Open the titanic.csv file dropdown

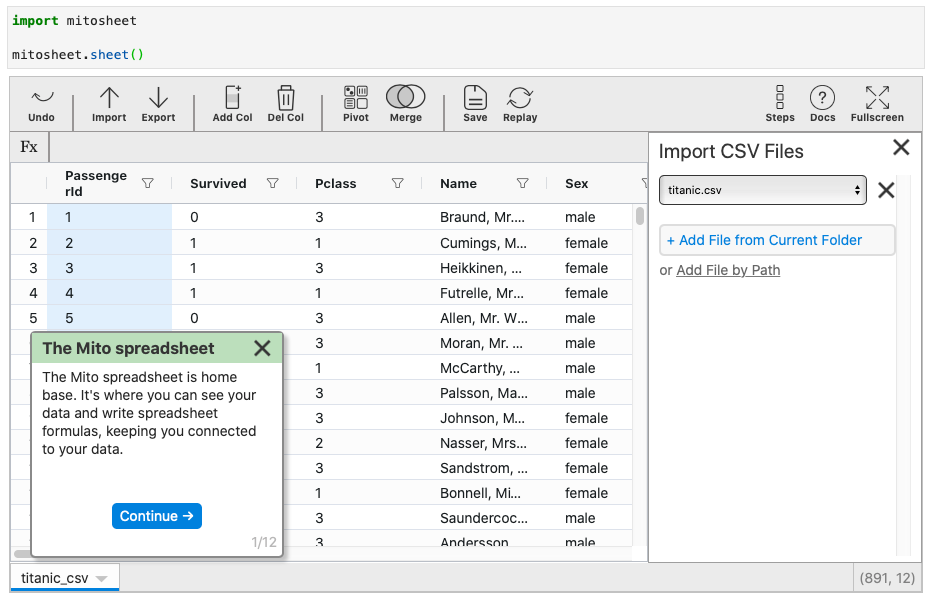pos(762,190)
